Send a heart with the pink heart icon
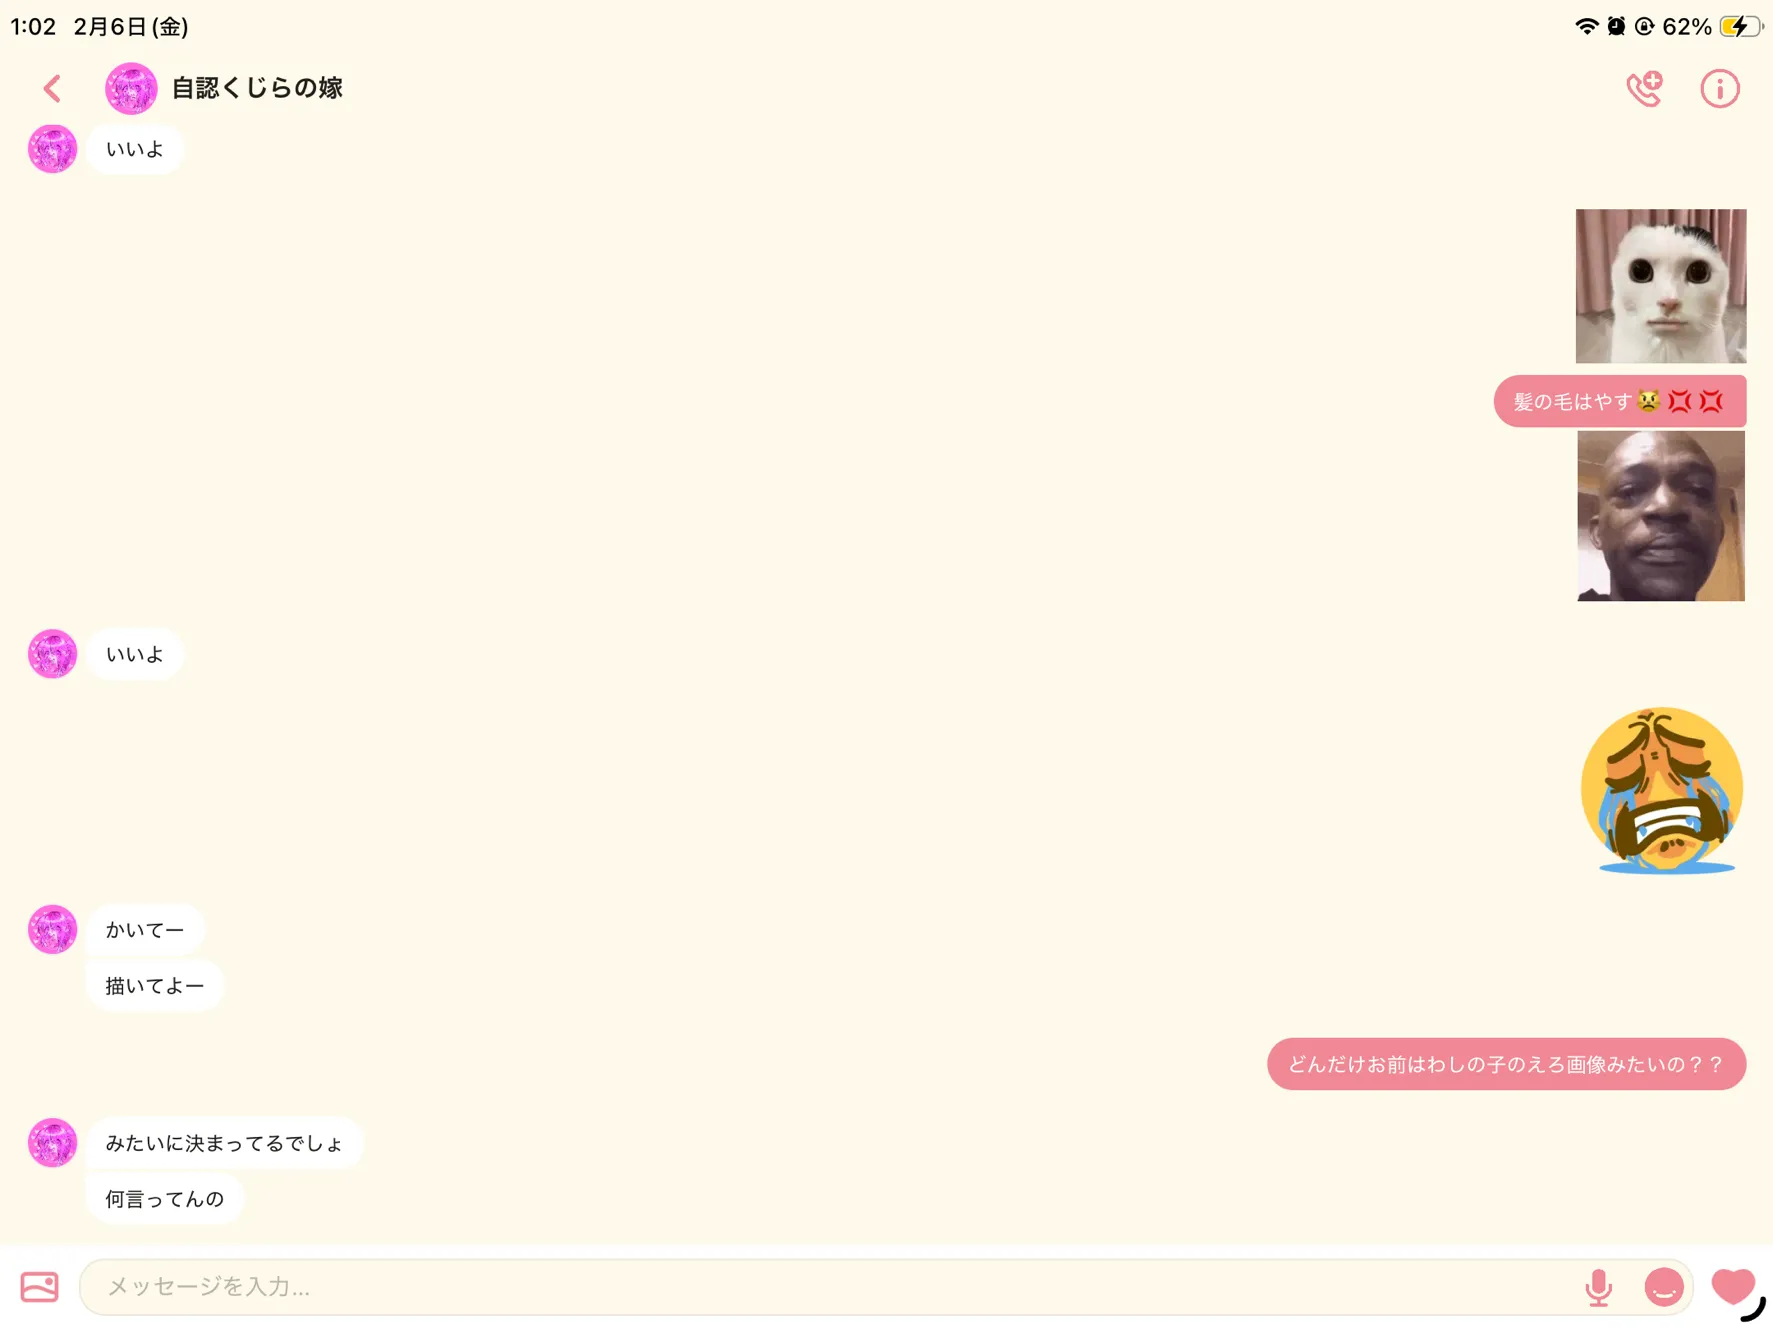This screenshot has width=1773, height=1329. [x=1733, y=1286]
